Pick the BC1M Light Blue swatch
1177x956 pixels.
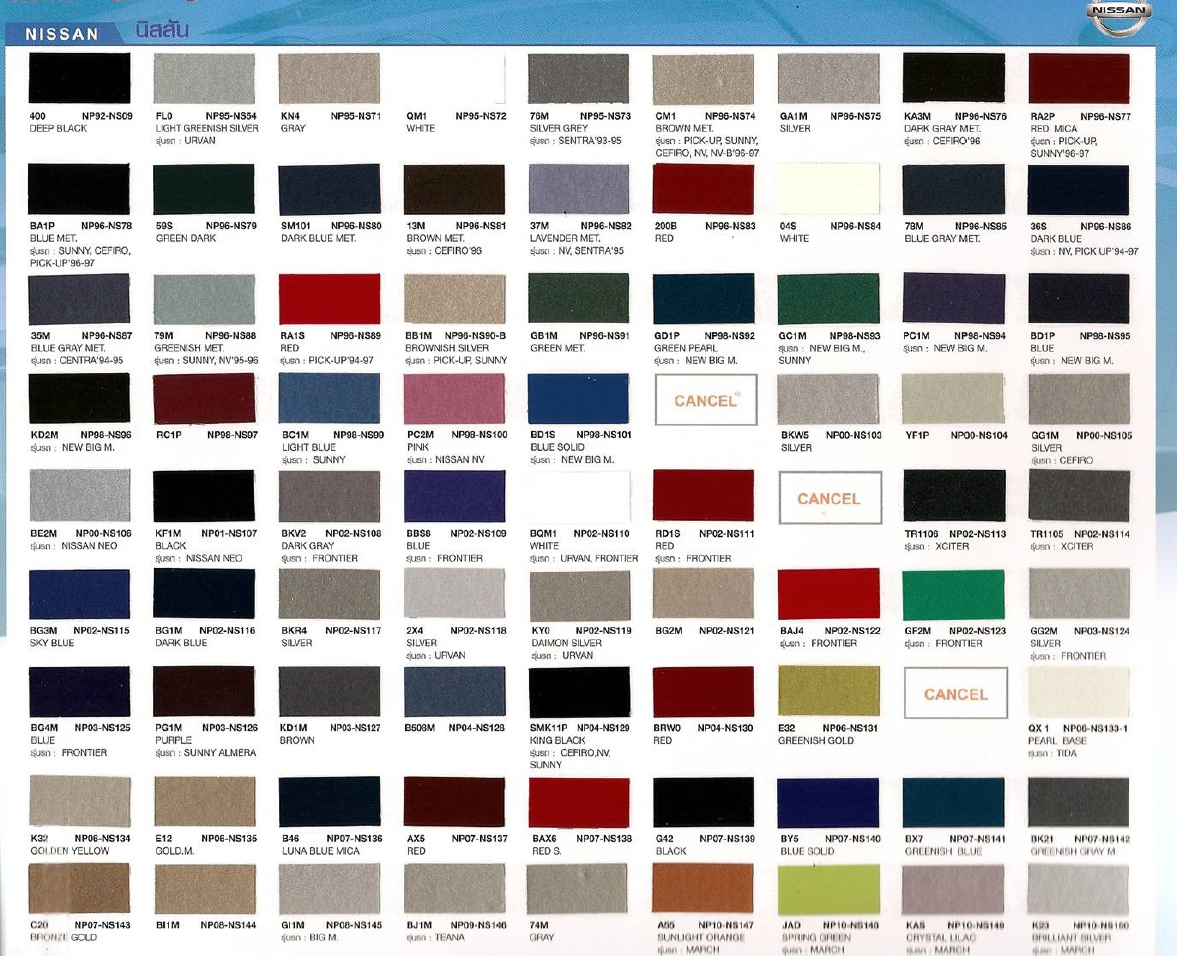click(330, 398)
